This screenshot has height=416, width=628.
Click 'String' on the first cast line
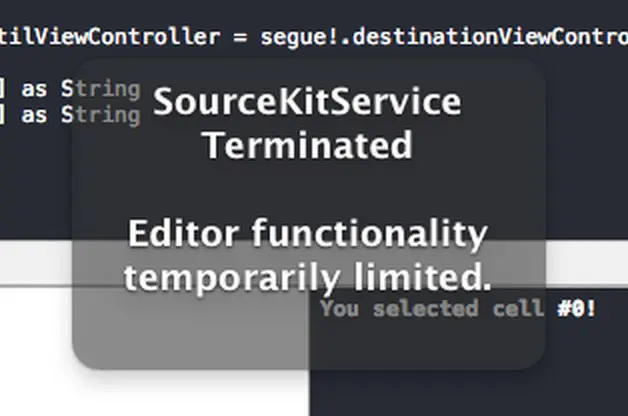pos(101,89)
